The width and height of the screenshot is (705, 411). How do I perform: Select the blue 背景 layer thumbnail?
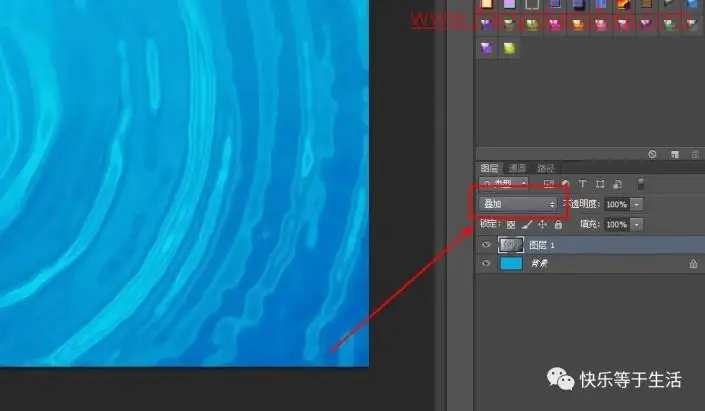click(511, 264)
